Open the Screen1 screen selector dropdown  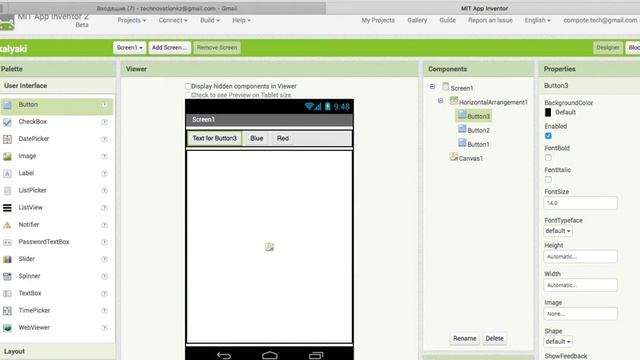click(129, 48)
